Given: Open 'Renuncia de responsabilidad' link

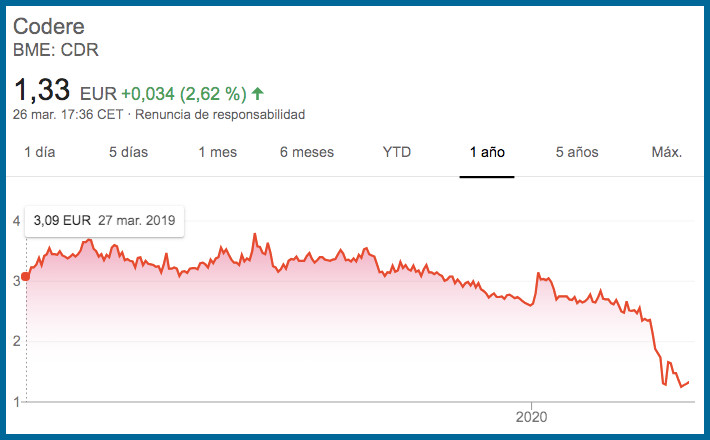Looking at the screenshot, I should coord(220,115).
